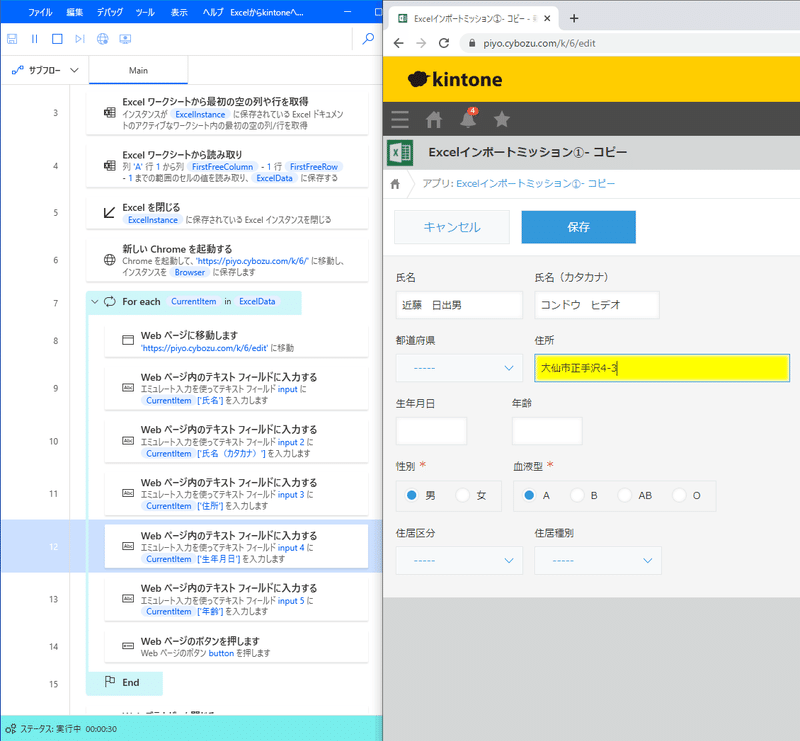The width and height of the screenshot is (800, 741).
Task: Launch the Web recorder globe icon
Action: click(103, 38)
